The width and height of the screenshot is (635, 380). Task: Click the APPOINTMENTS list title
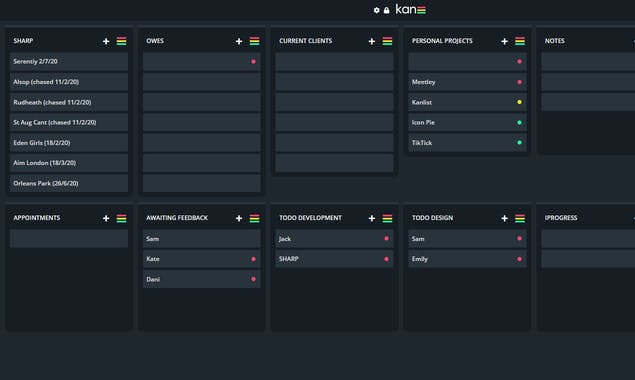coord(36,218)
